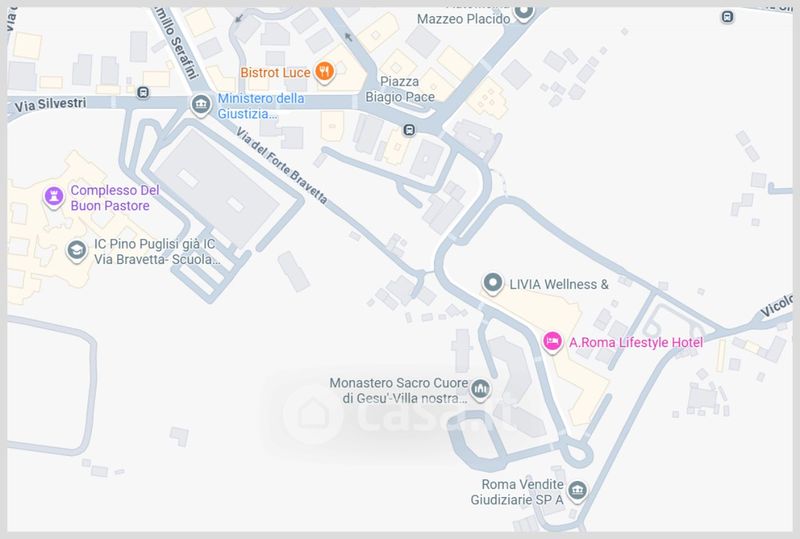The width and height of the screenshot is (800, 539).
Task: Select the Via Silvestri street name
Action: (50, 105)
